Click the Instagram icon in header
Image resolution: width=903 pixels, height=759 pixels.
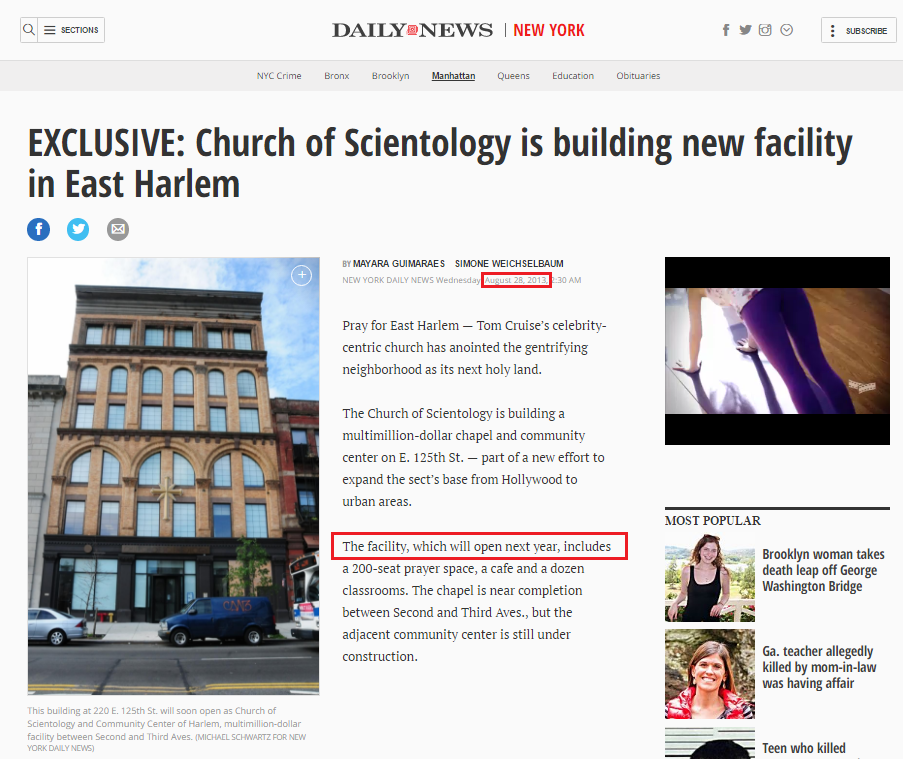pyautogui.click(x=765, y=30)
